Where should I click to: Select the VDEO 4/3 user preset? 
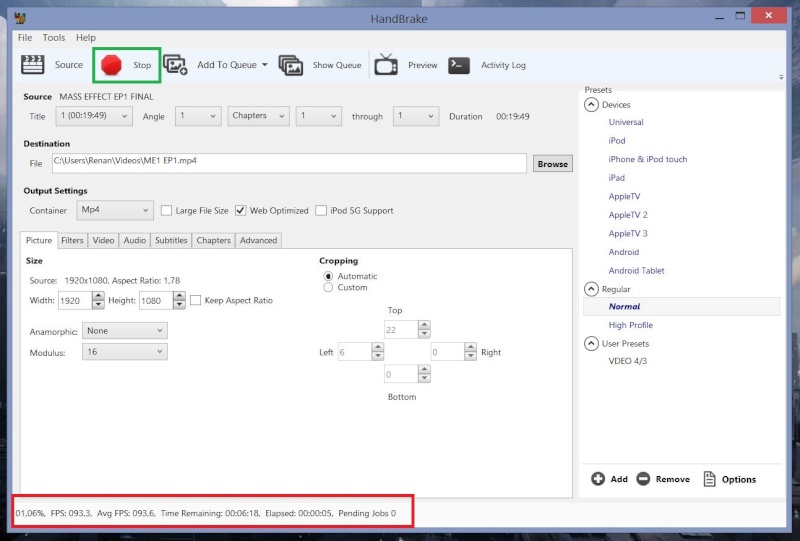[628, 361]
